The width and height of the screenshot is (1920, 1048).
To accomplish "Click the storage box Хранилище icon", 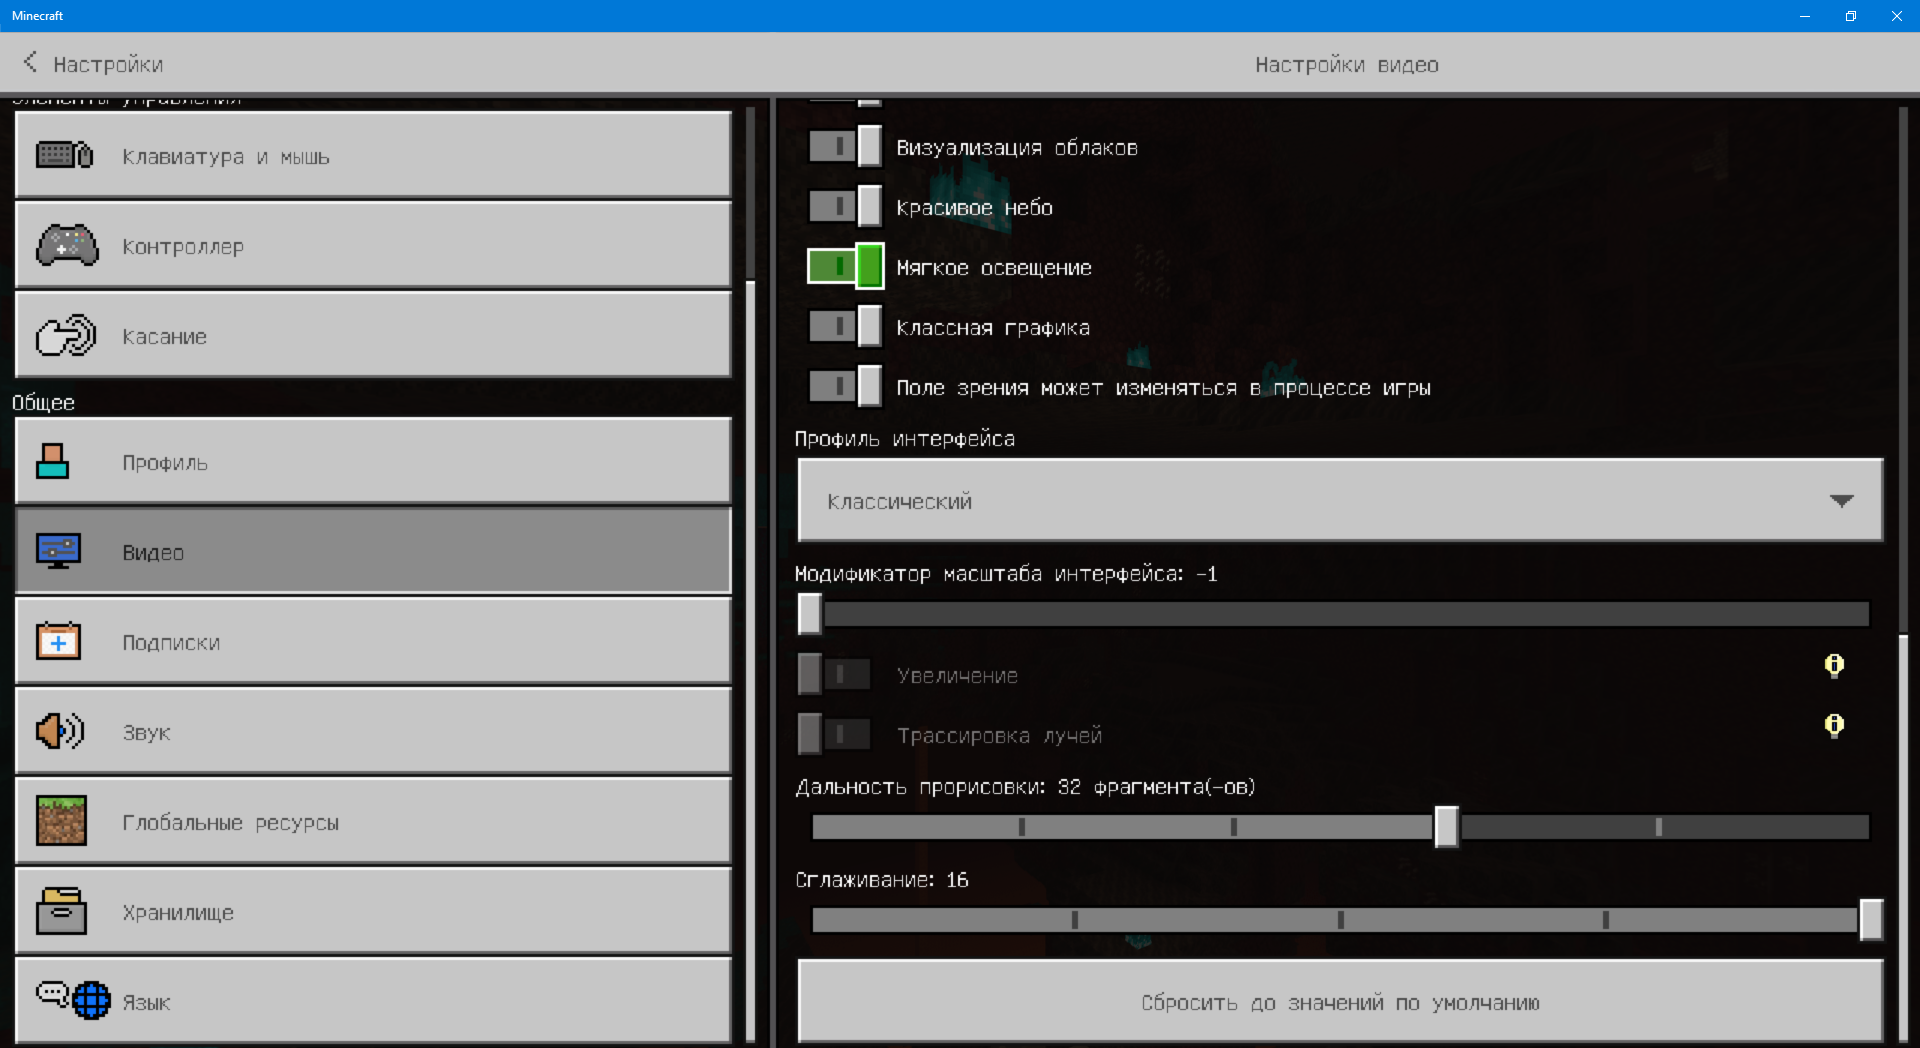I will tap(61, 911).
